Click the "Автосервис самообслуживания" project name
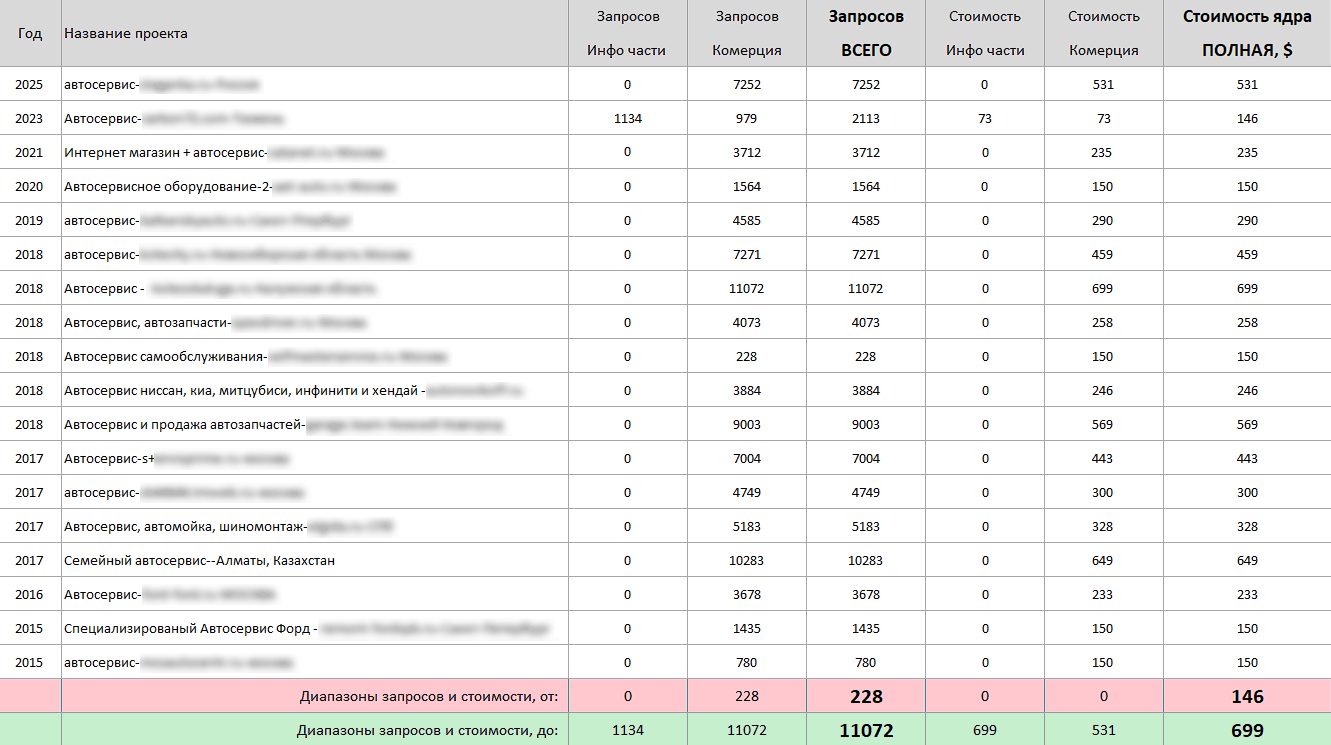Image resolution: width=1331 pixels, height=745 pixels. (164, 357)
